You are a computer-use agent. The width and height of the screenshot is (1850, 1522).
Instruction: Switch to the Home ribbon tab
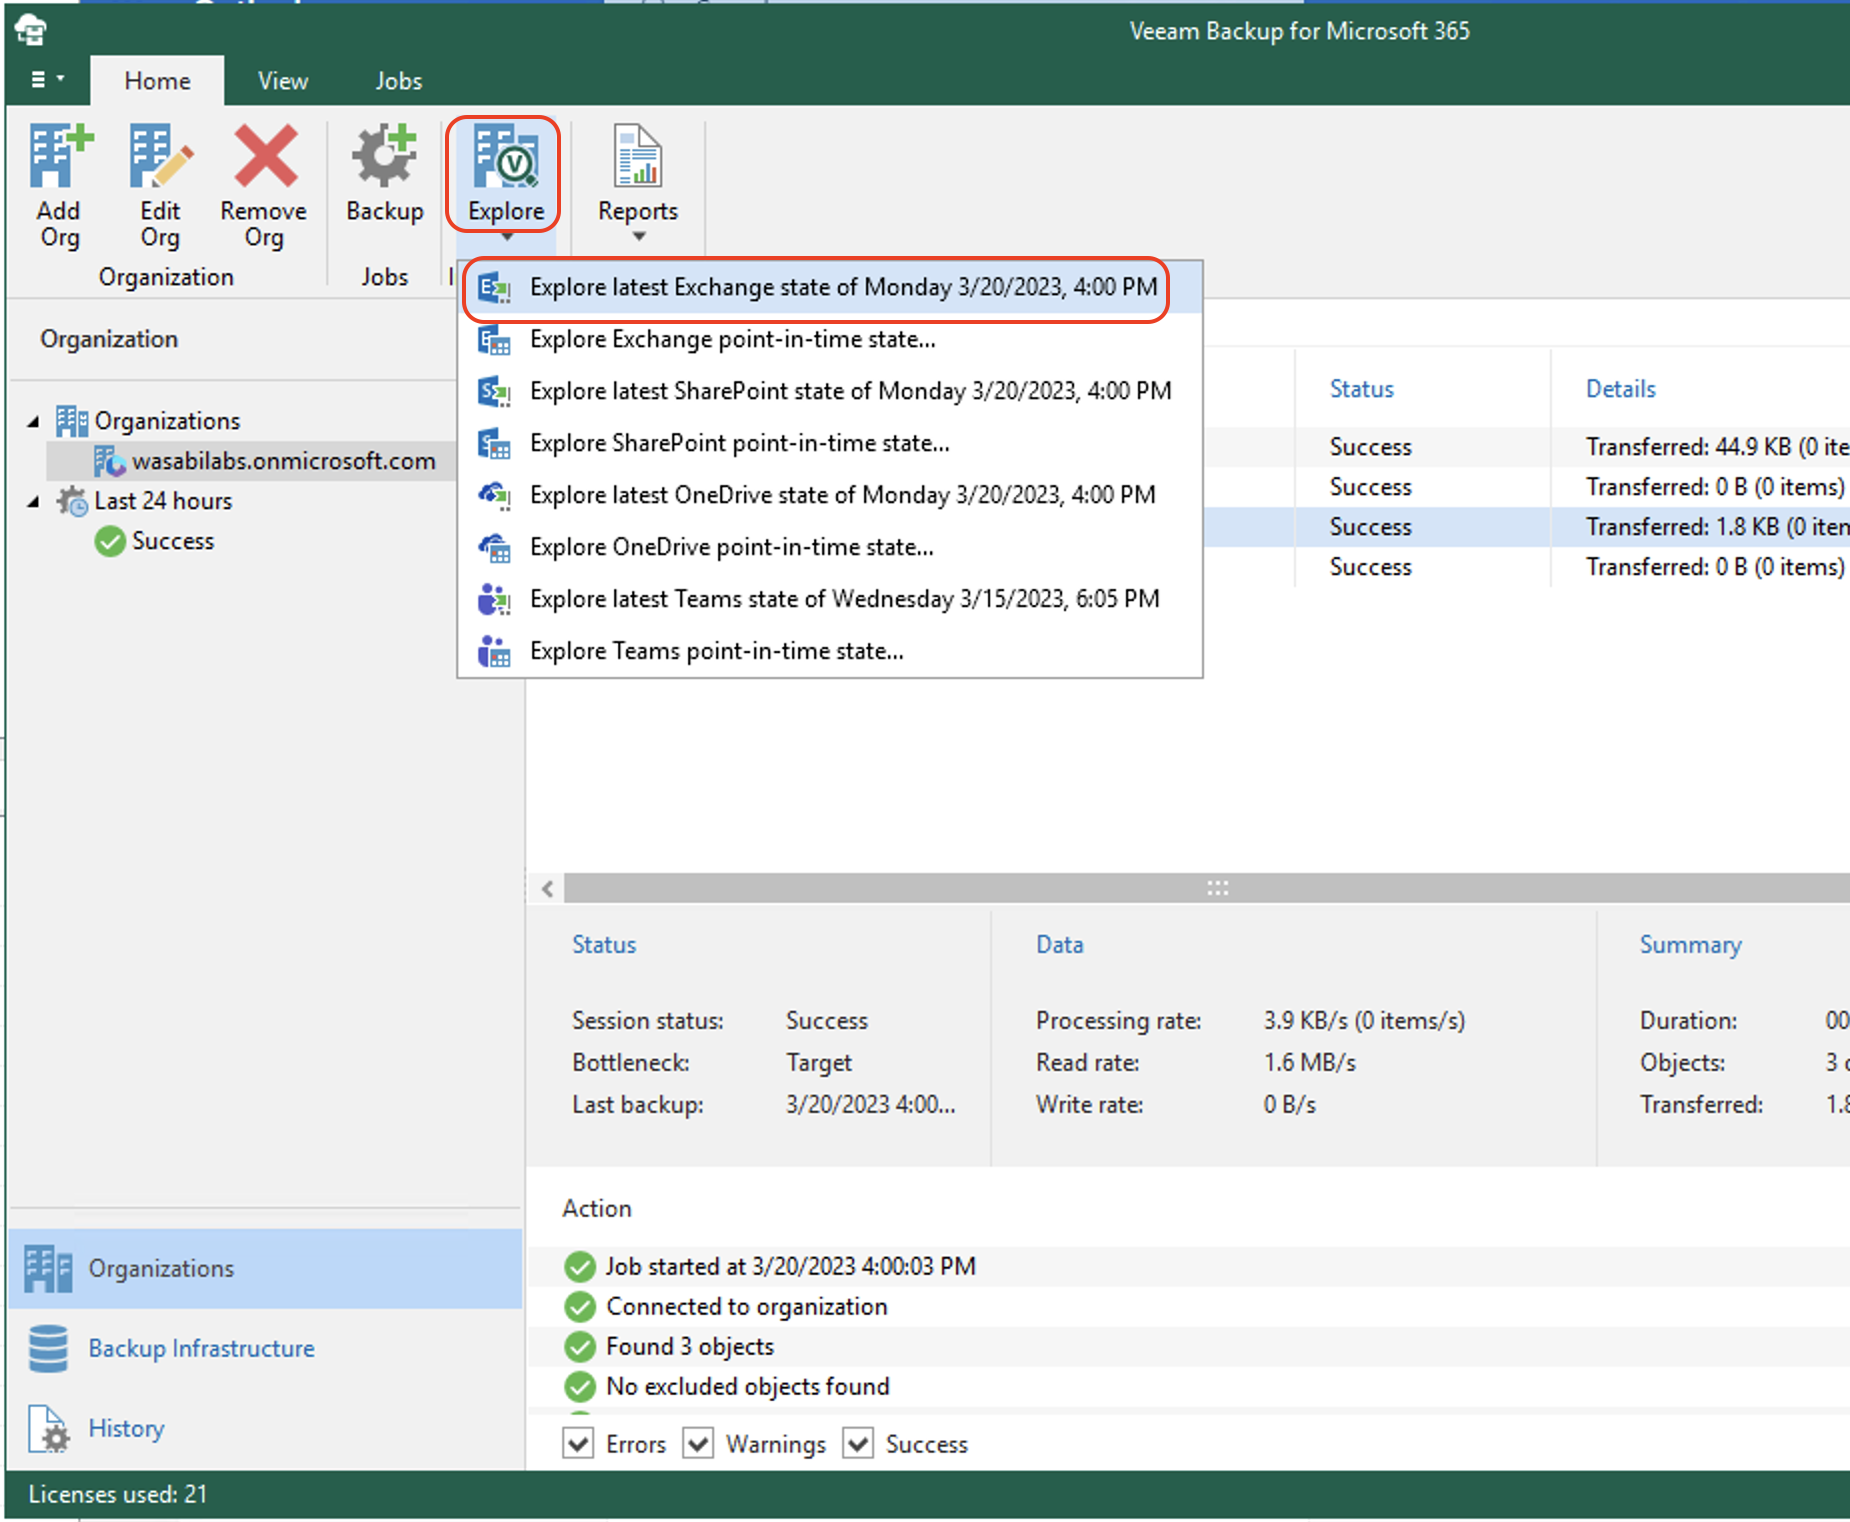[x=157, y=80]
